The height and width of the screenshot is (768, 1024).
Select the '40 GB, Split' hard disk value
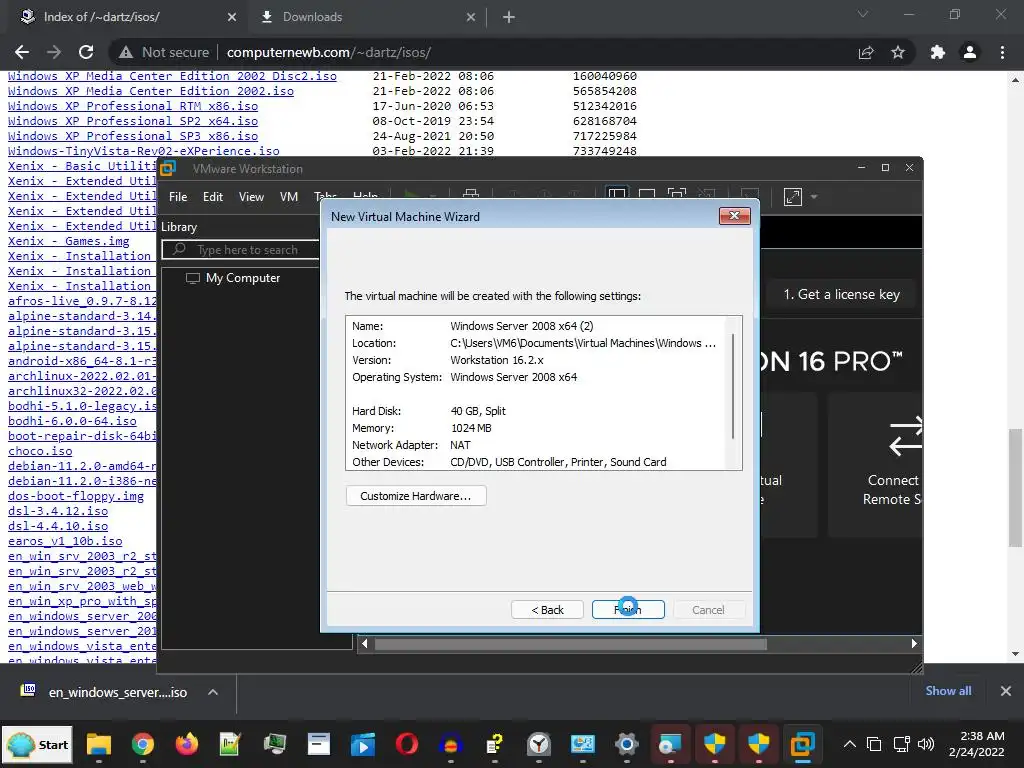(x=477, y=411)
